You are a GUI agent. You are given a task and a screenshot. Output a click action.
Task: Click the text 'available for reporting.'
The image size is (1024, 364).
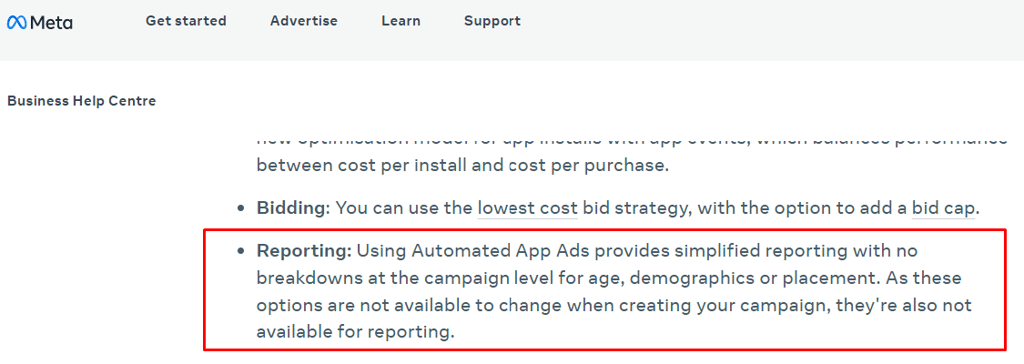point(355,332)
